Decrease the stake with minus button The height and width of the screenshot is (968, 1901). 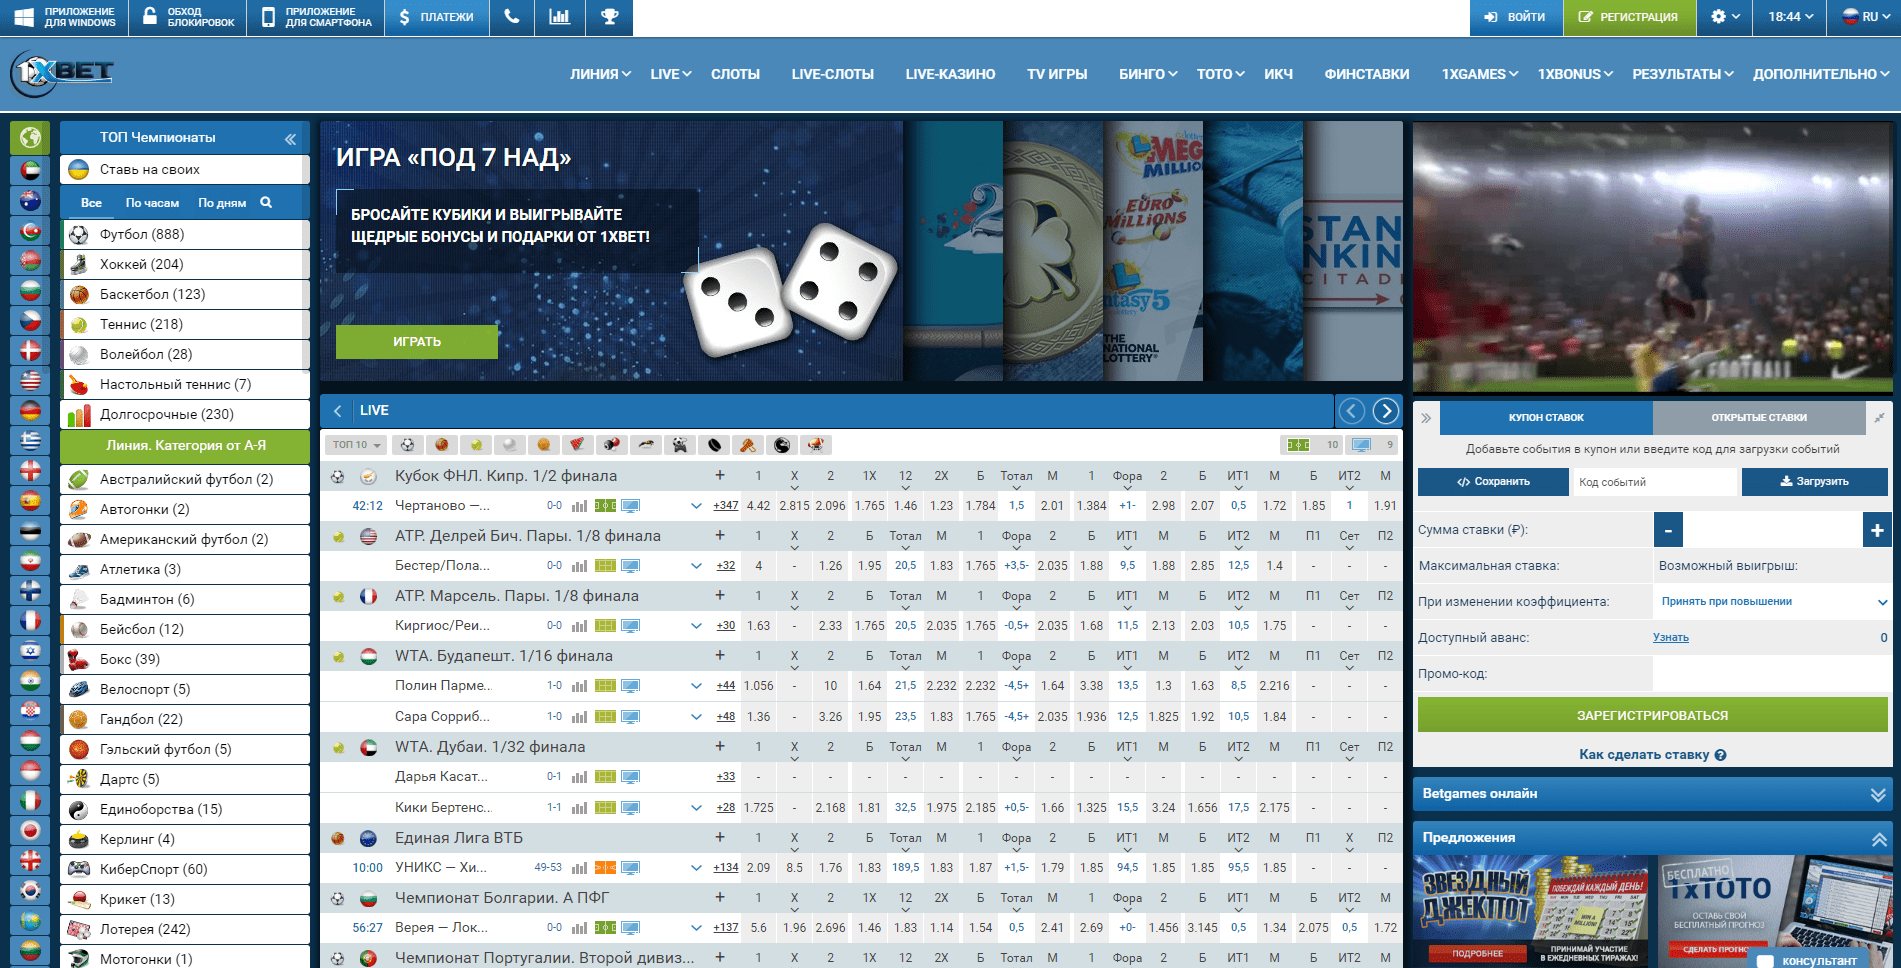[1668, 530]
